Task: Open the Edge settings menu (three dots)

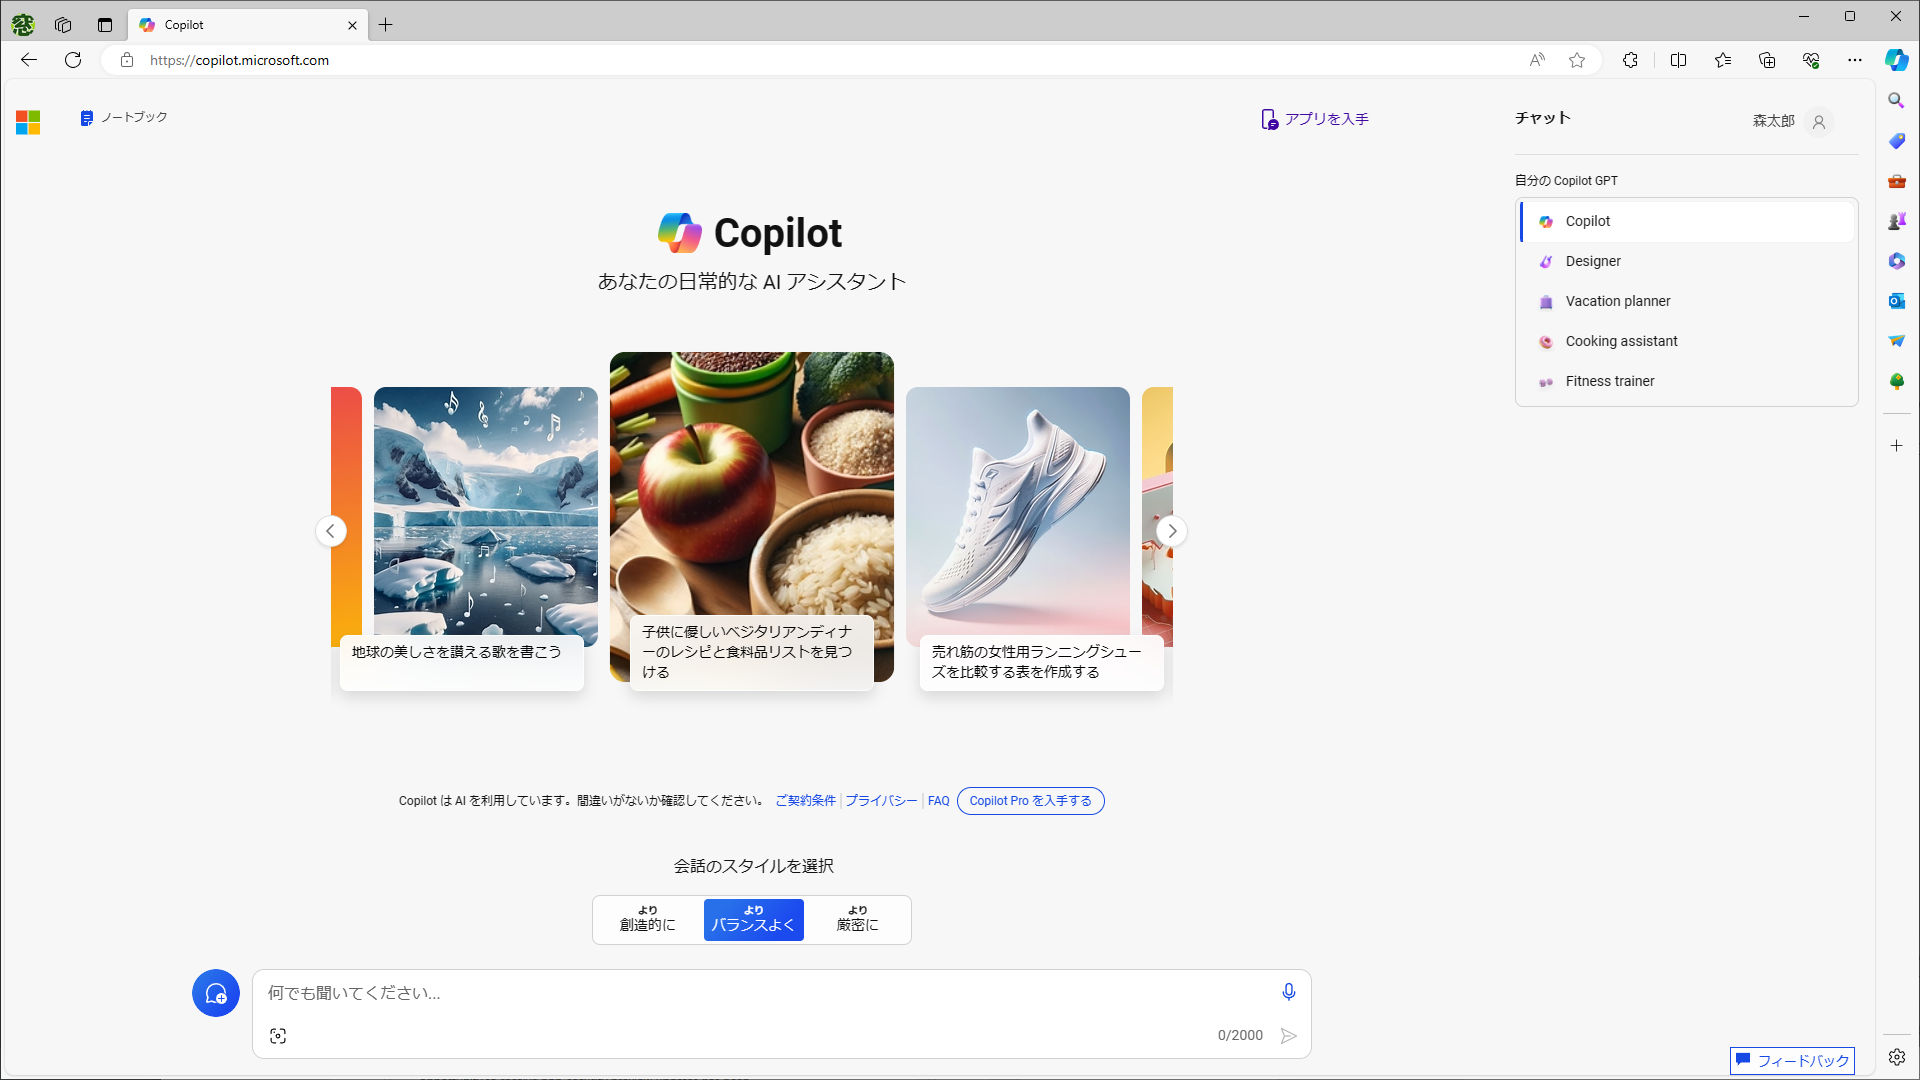Action: point(1855,60)
